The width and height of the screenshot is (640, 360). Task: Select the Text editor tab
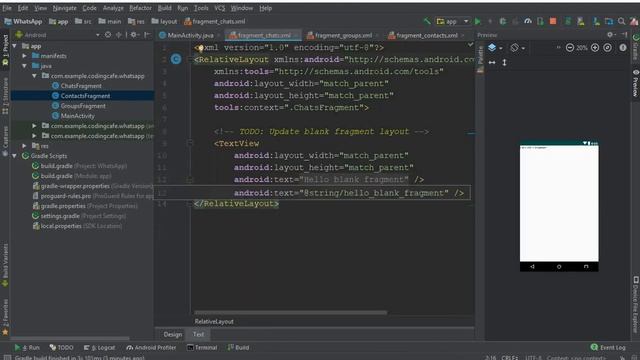(x=198, y=334)
